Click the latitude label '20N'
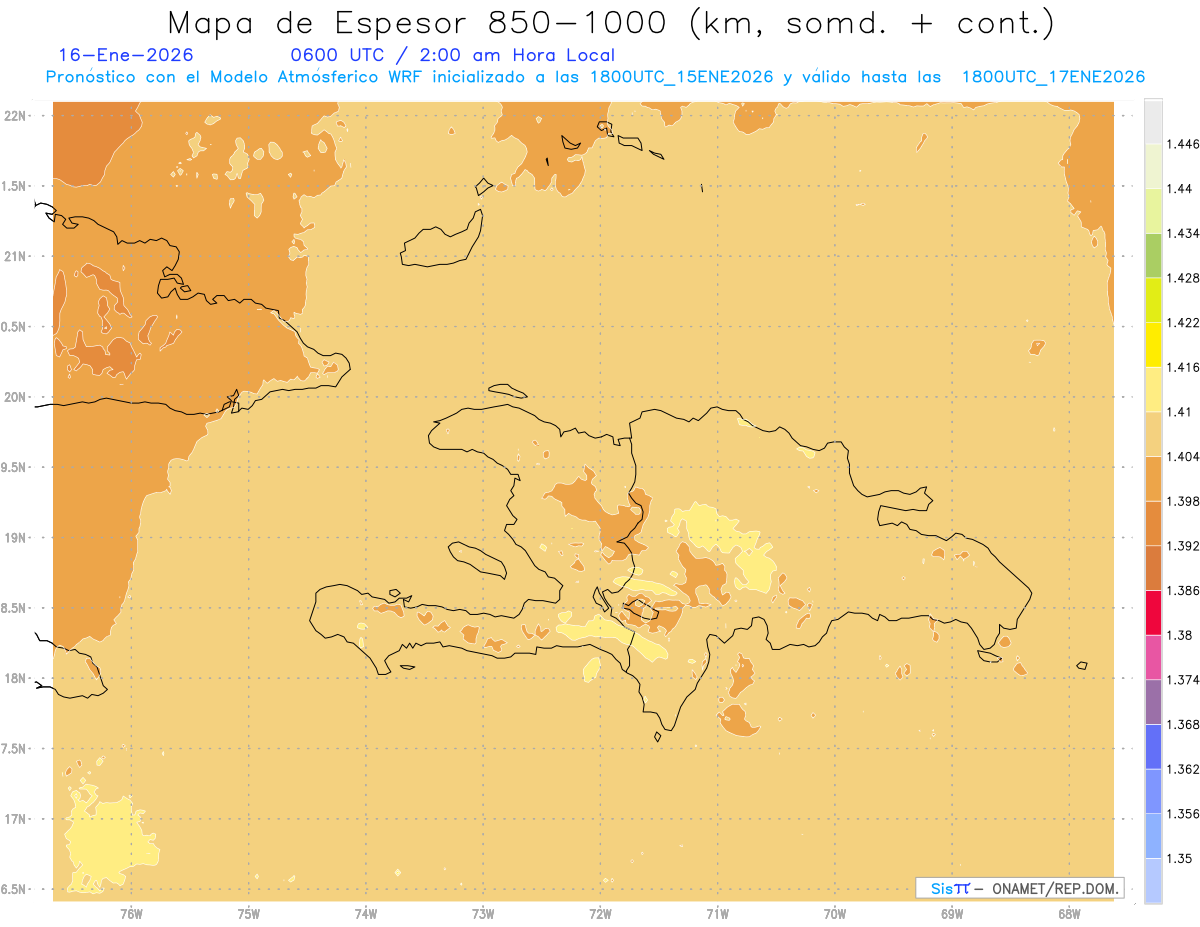 15,397
